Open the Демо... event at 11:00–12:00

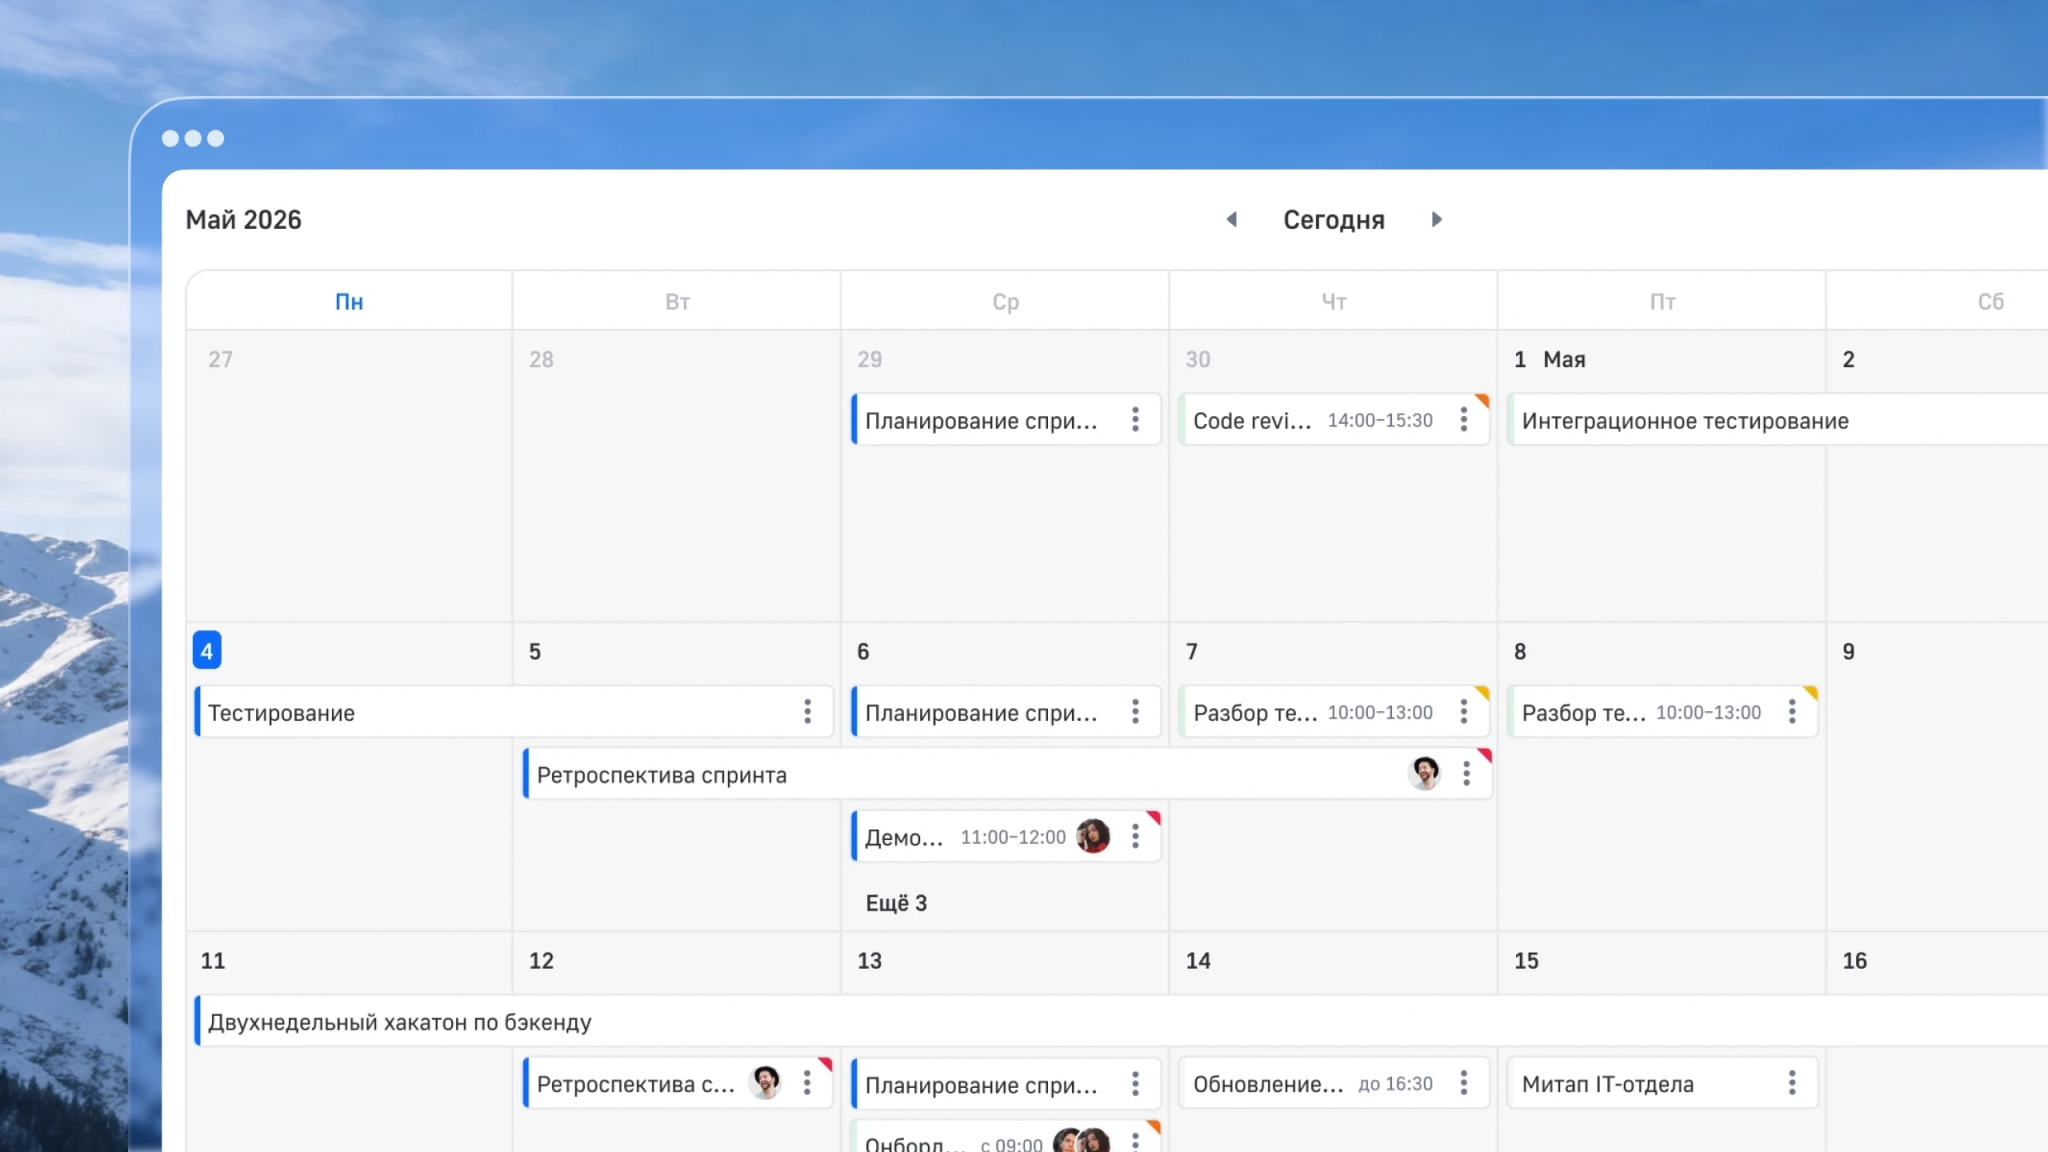[x=1006, y=835]
